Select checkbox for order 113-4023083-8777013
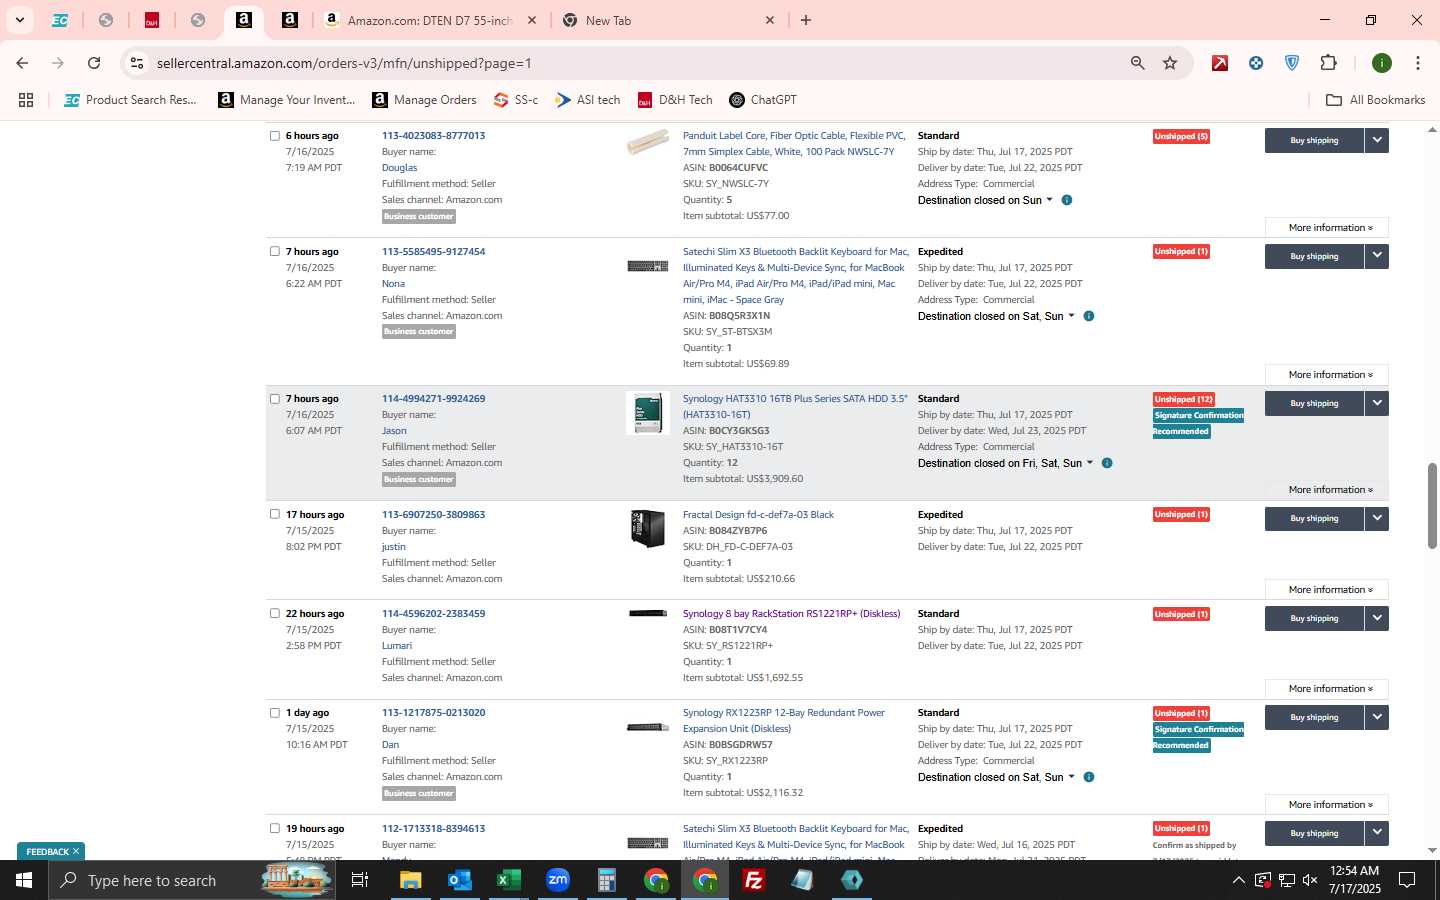Image resolution: width=1440 pixels, height=900 pixels. 275,136
